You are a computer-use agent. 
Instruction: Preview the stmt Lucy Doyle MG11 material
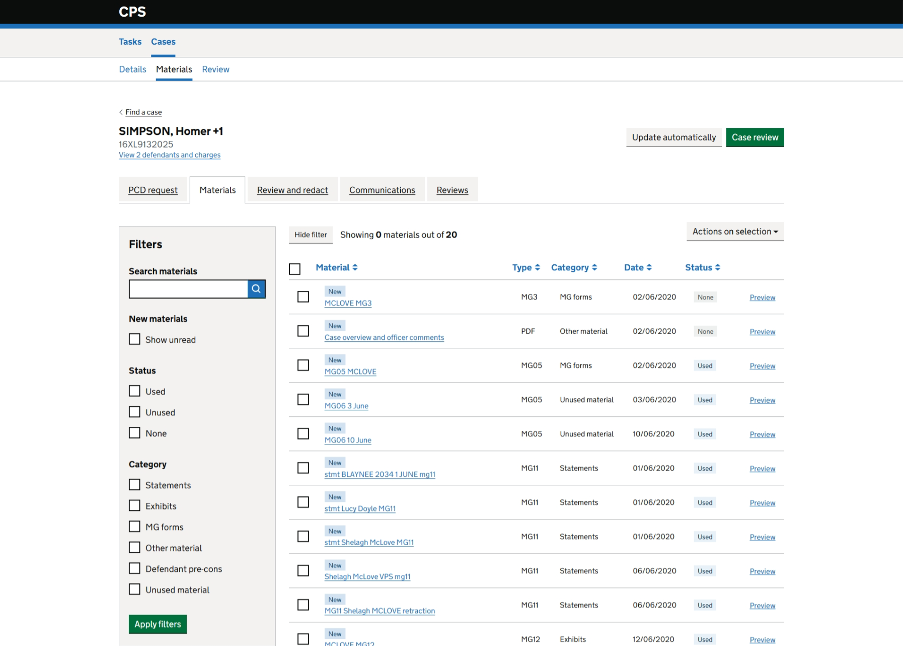pyautogui.click(x=762, y=503)
